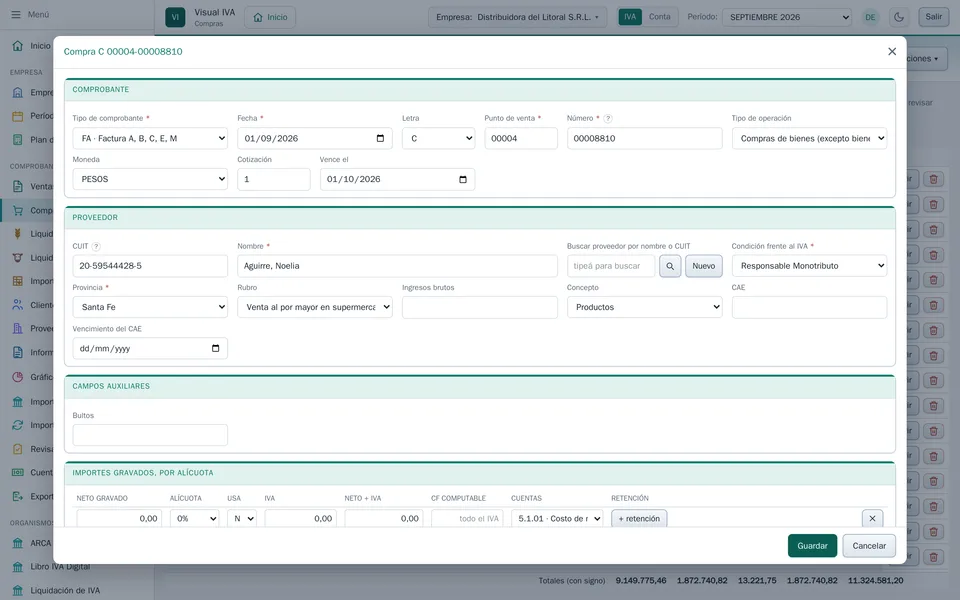Click the Cancelar button
The height and width of the screenshot is (600, 960).
(x=869, y=546)
